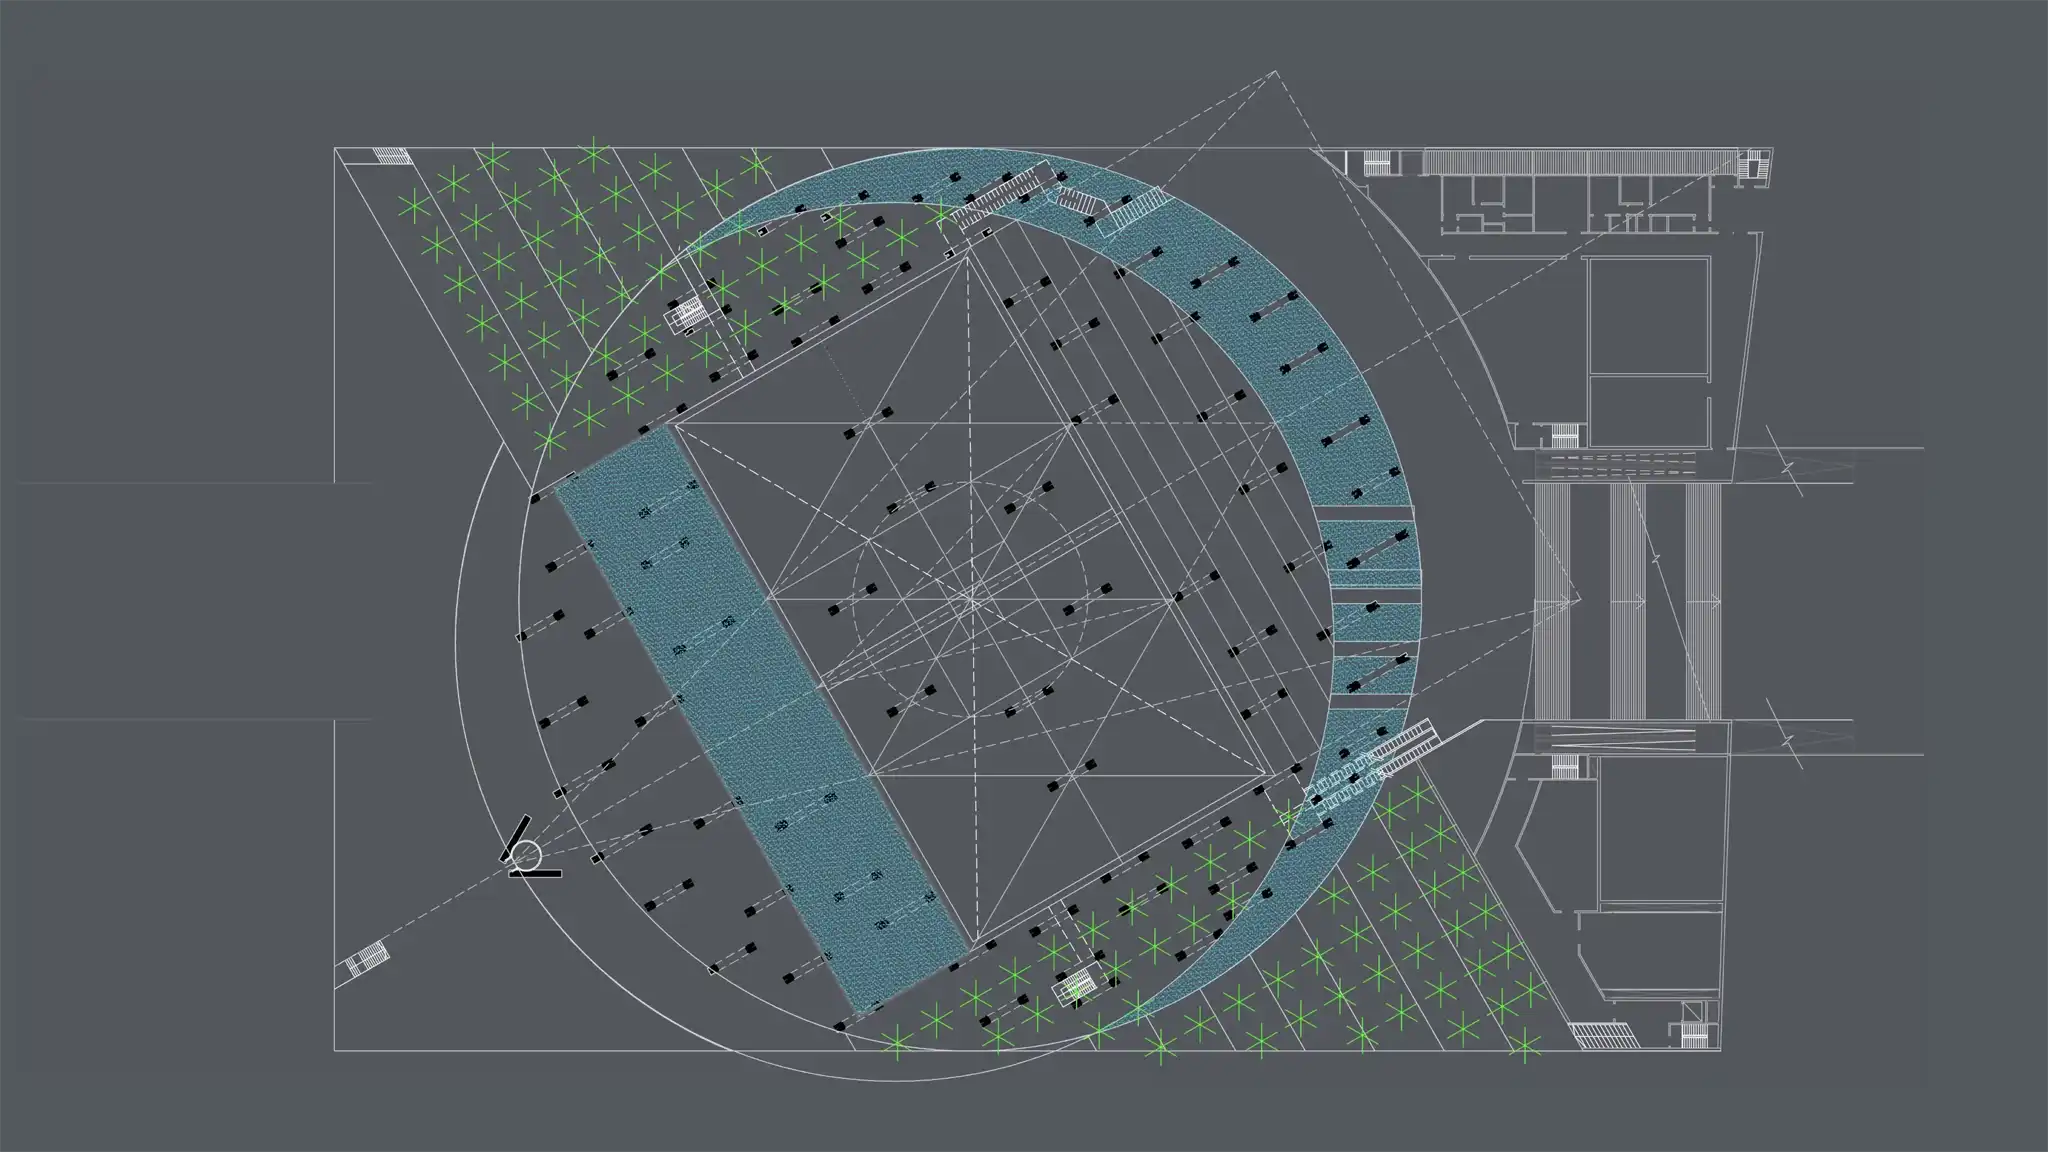Image resolution: width=2048 pixels, height=1152 pixels.
Task: Click the hatched stair on the bottom-left diagonal edge
Action: pos(366,959)
